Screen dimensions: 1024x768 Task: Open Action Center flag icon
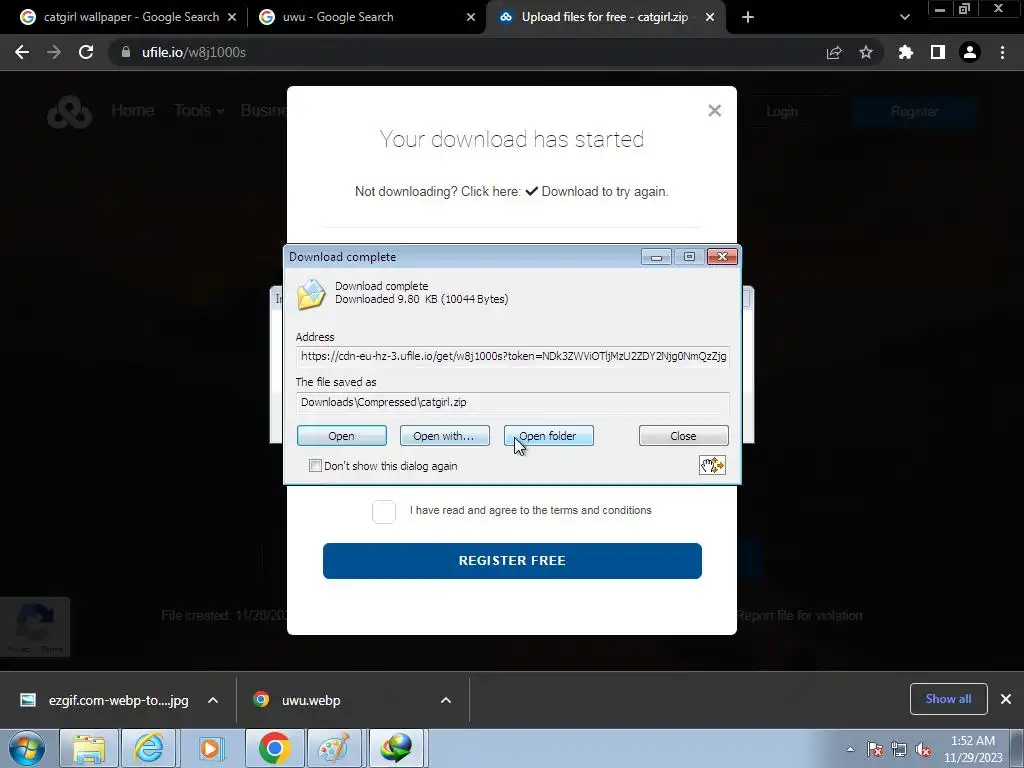875,749
